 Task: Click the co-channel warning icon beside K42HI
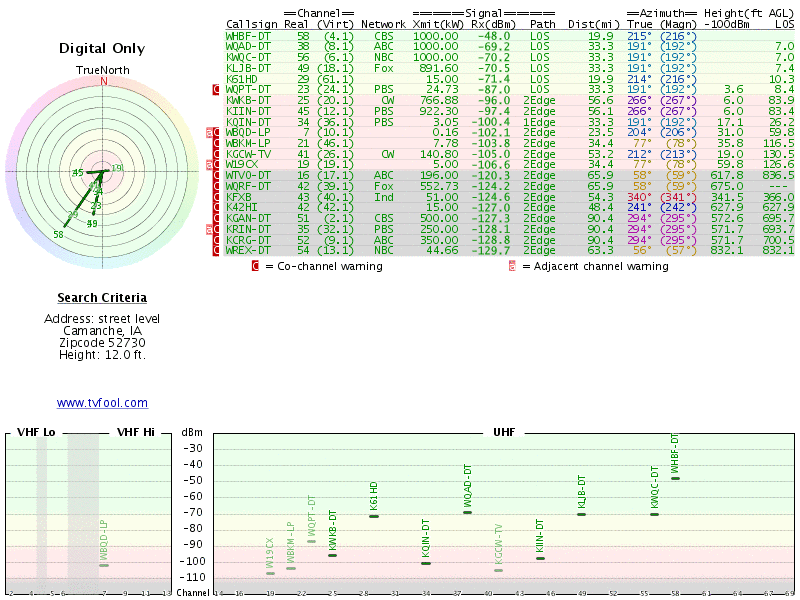pos(216,208)
